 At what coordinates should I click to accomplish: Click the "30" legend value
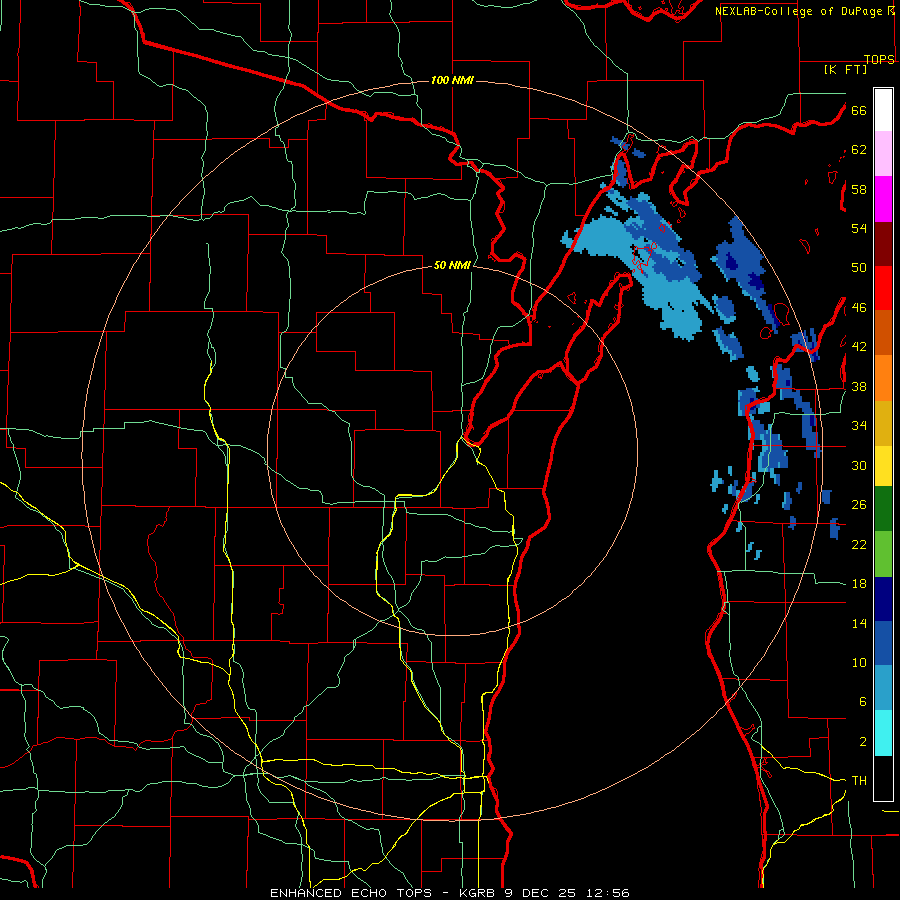pyautogui.click(x=859, y=465)
